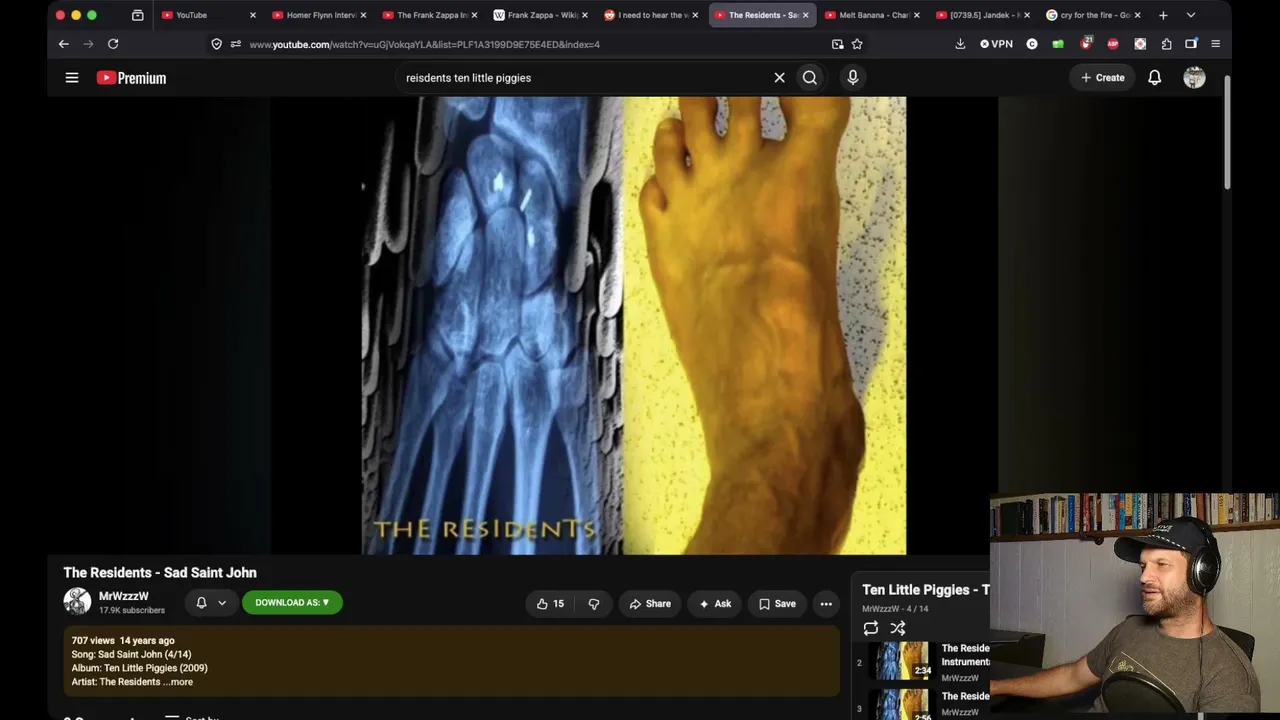Viewport: 1280px width, 720px height.
Task: Open a new browser tab
Action: point(1163,15)
